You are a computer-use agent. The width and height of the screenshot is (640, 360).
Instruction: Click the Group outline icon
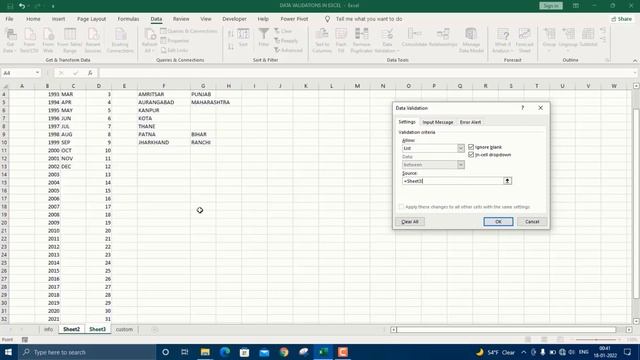pyautogui.click(x=549, y=40)
